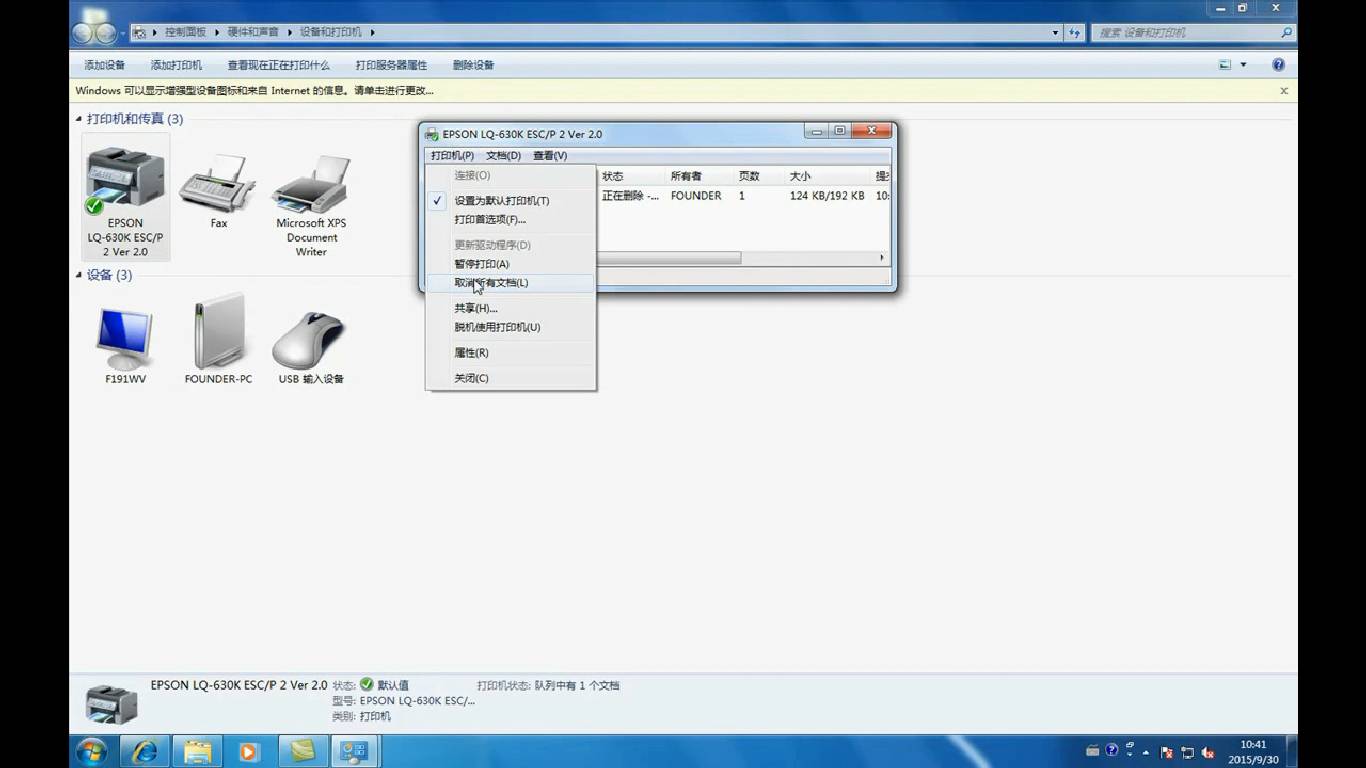
Task: Toggle 设置为默认打印机(T) checked menu item
Action: (x=510, y=200)
